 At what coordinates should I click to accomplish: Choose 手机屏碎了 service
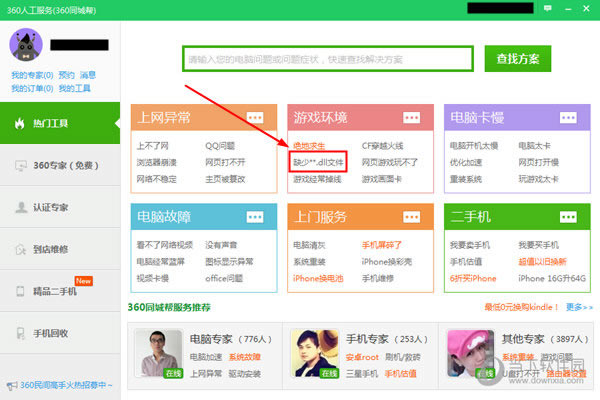[x=382, y=245]
